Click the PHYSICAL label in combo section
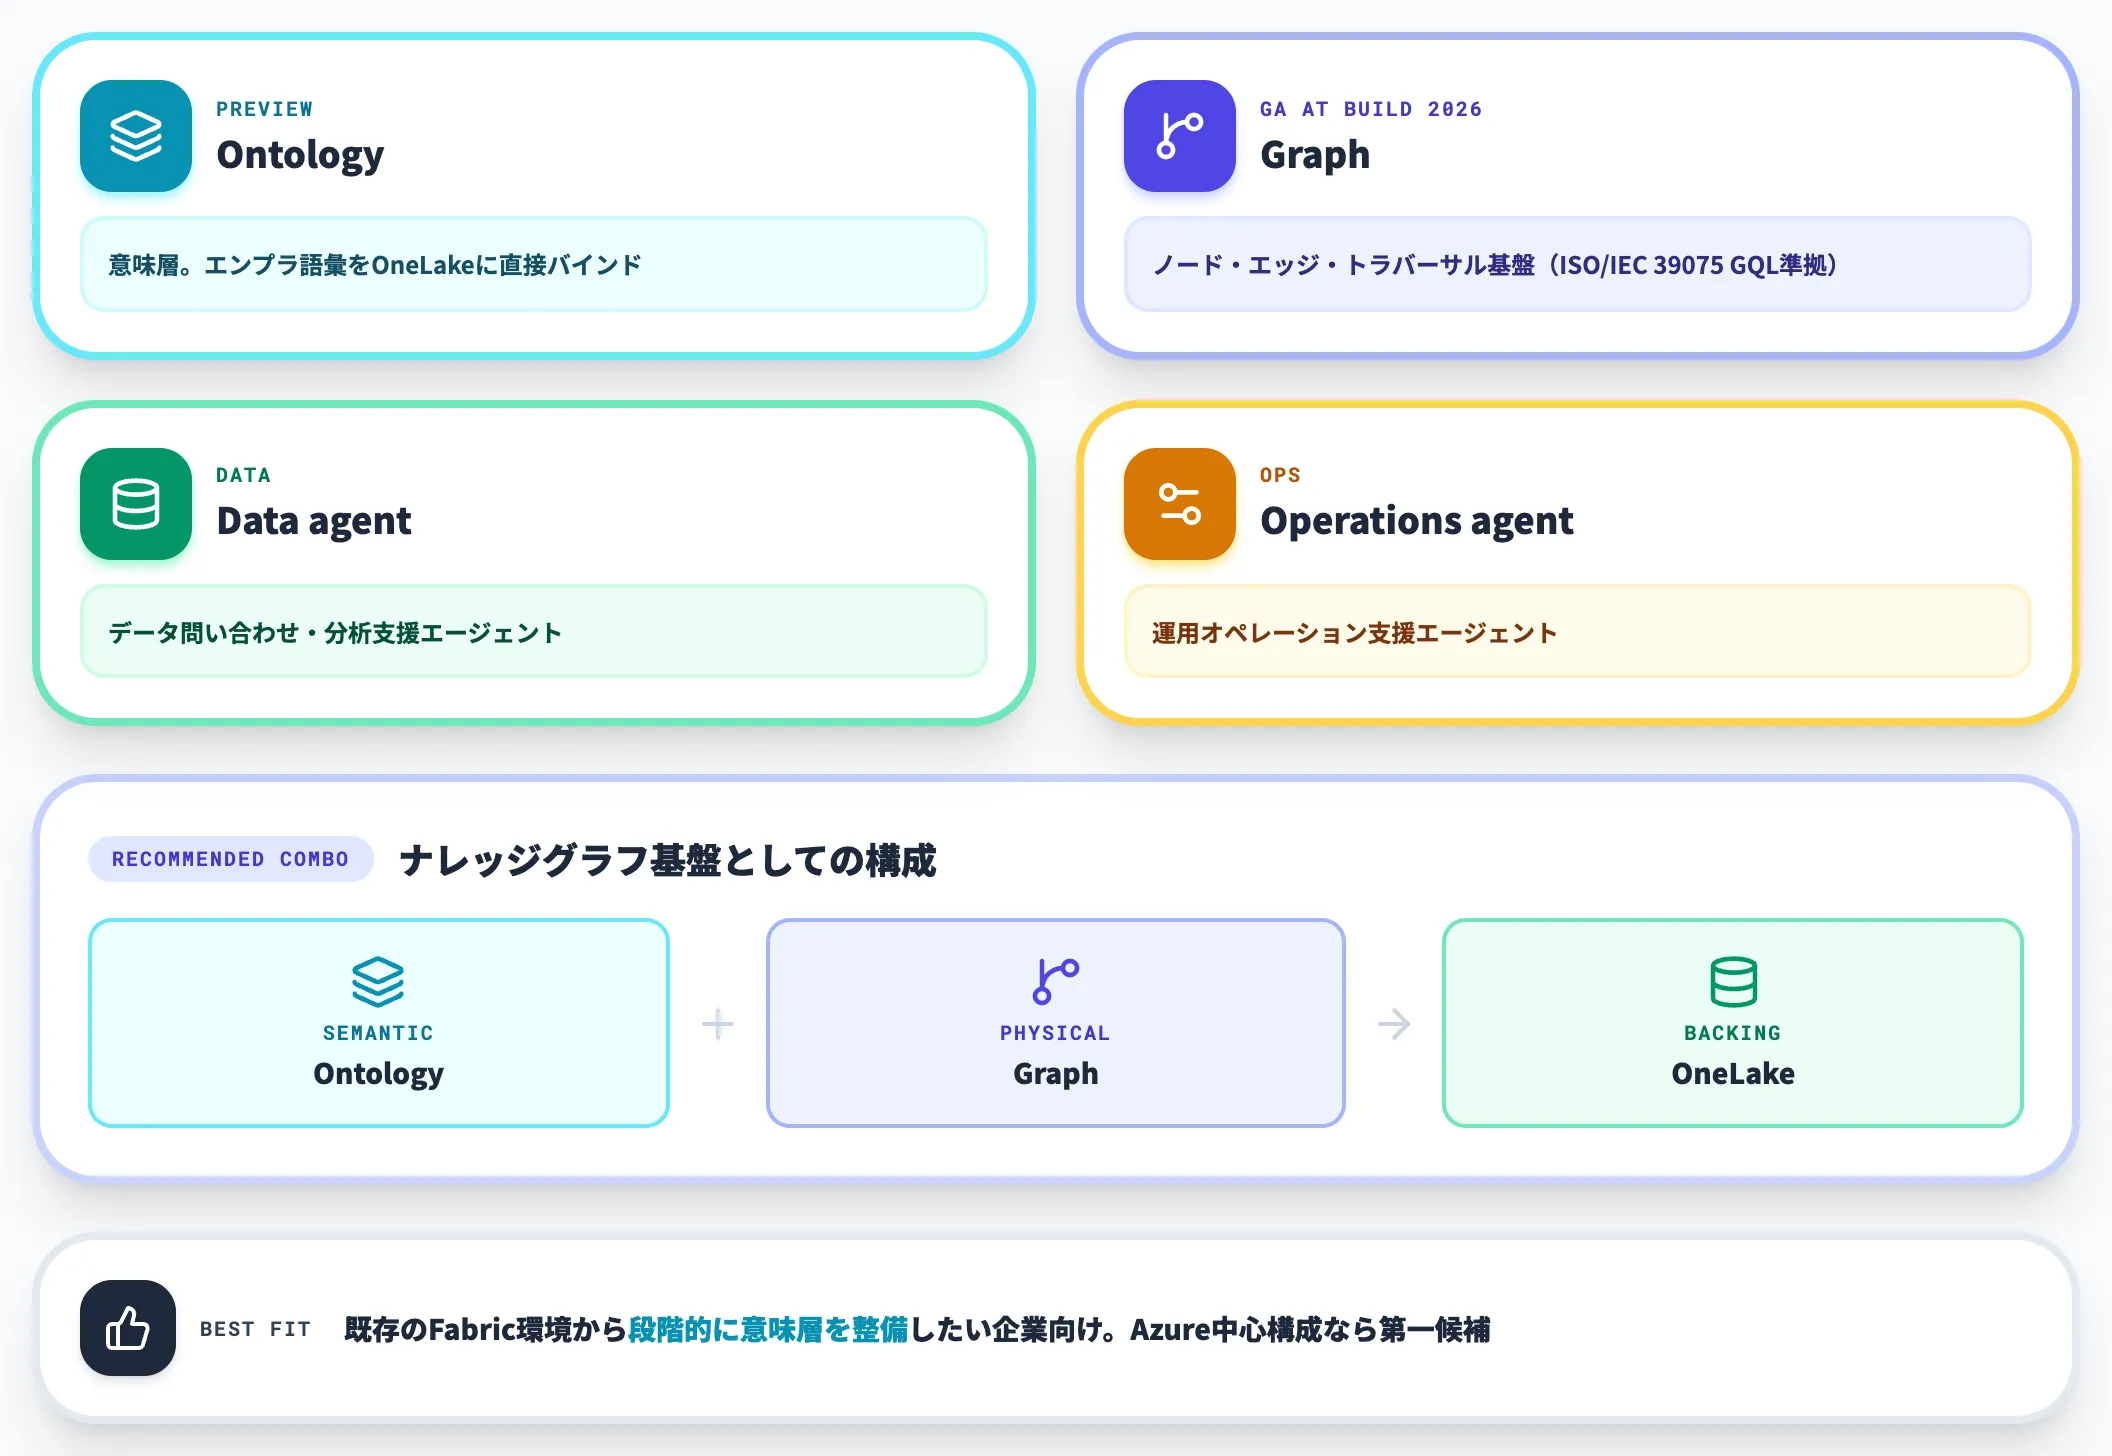This screenshot has width=2112, height=1456. (1055, 1033)
